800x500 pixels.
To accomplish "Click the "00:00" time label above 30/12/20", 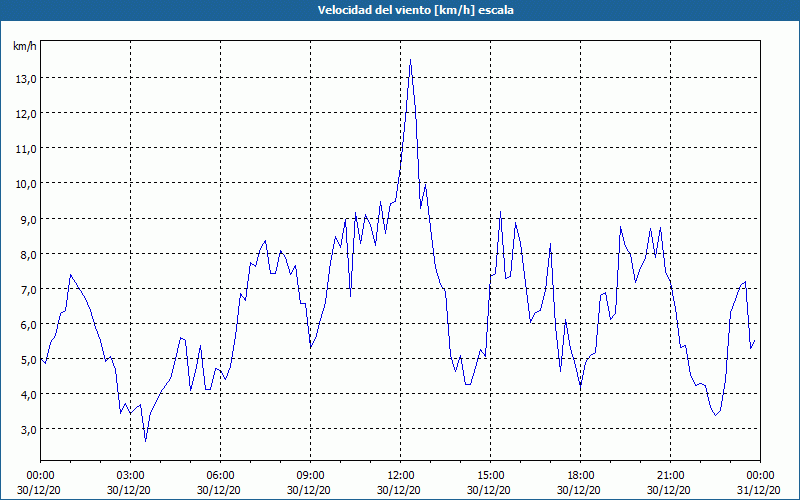I will point(40,476).
